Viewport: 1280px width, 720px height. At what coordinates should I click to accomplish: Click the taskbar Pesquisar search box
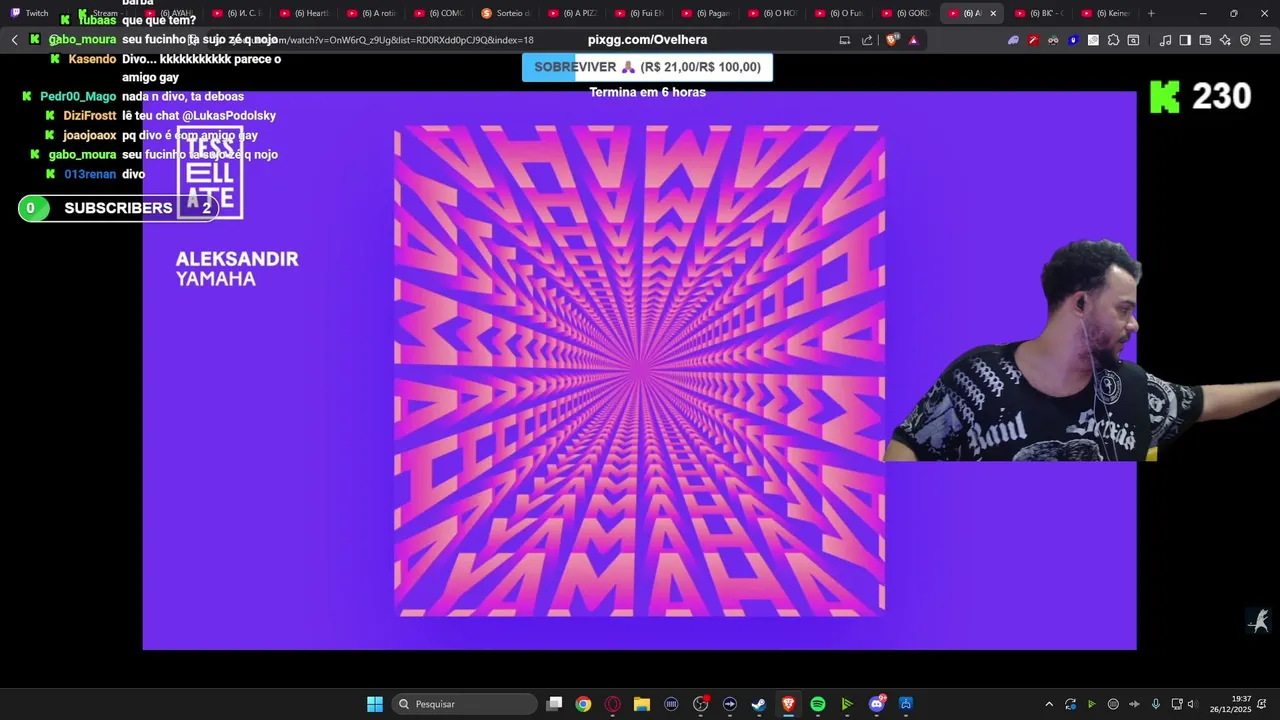pos(464,704)
